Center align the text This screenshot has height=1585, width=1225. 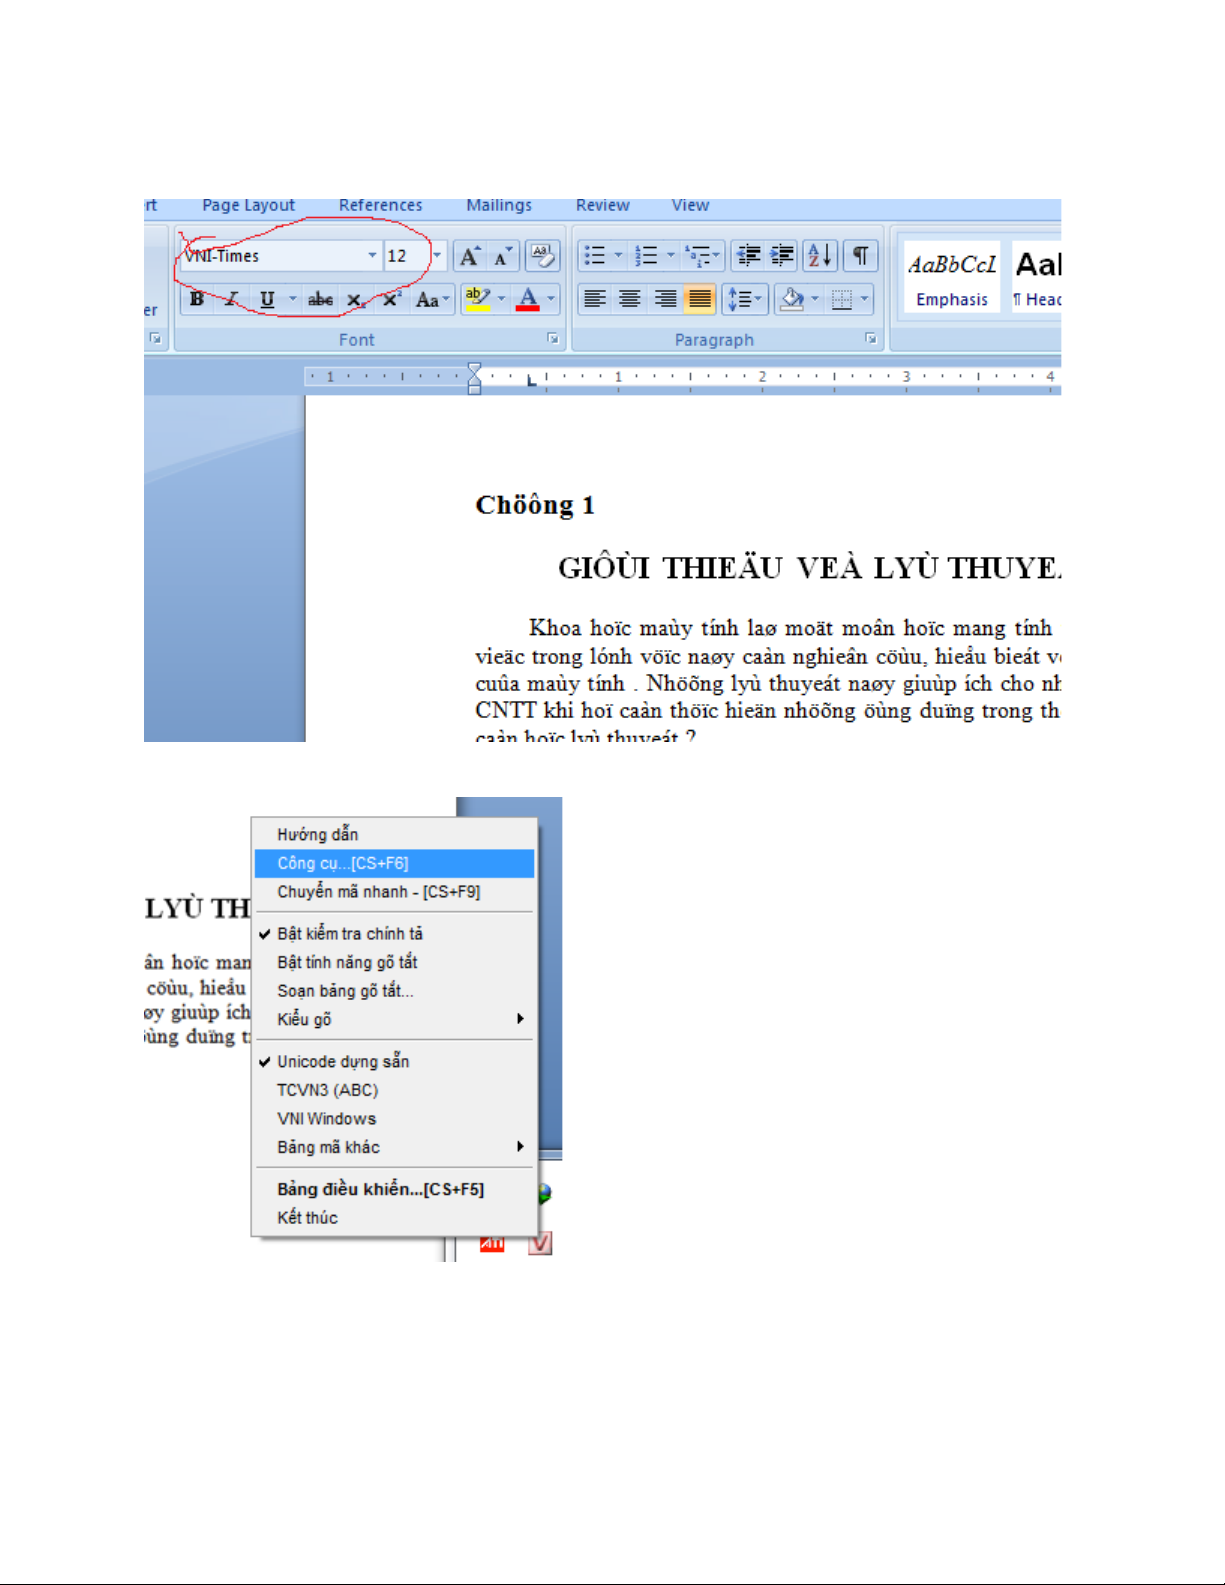pyautogui.click(x=630, y=299)
